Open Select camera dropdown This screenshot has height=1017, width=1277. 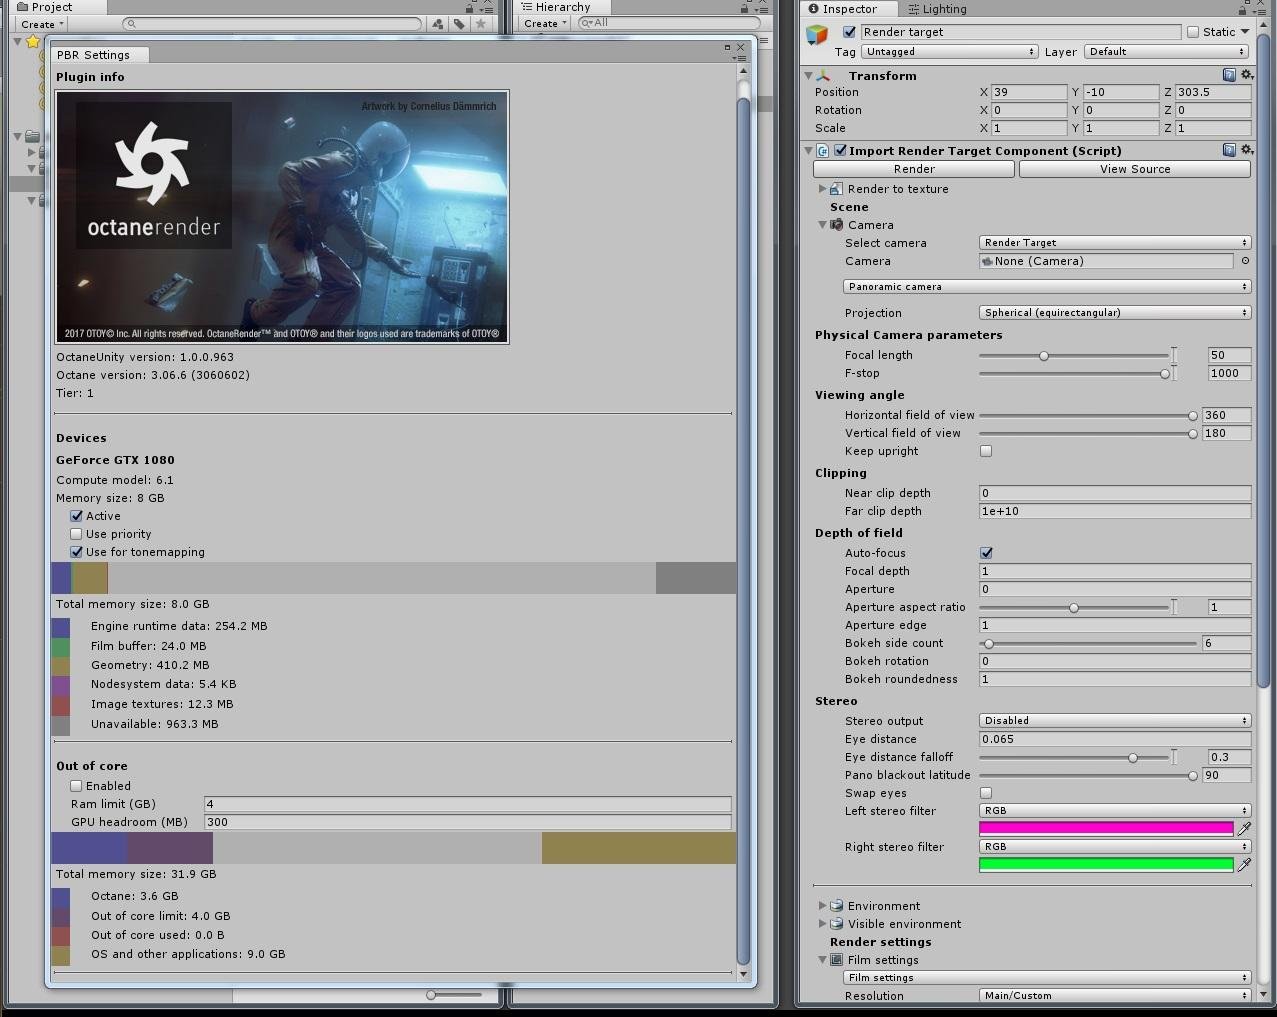[x=1115, y=243]
